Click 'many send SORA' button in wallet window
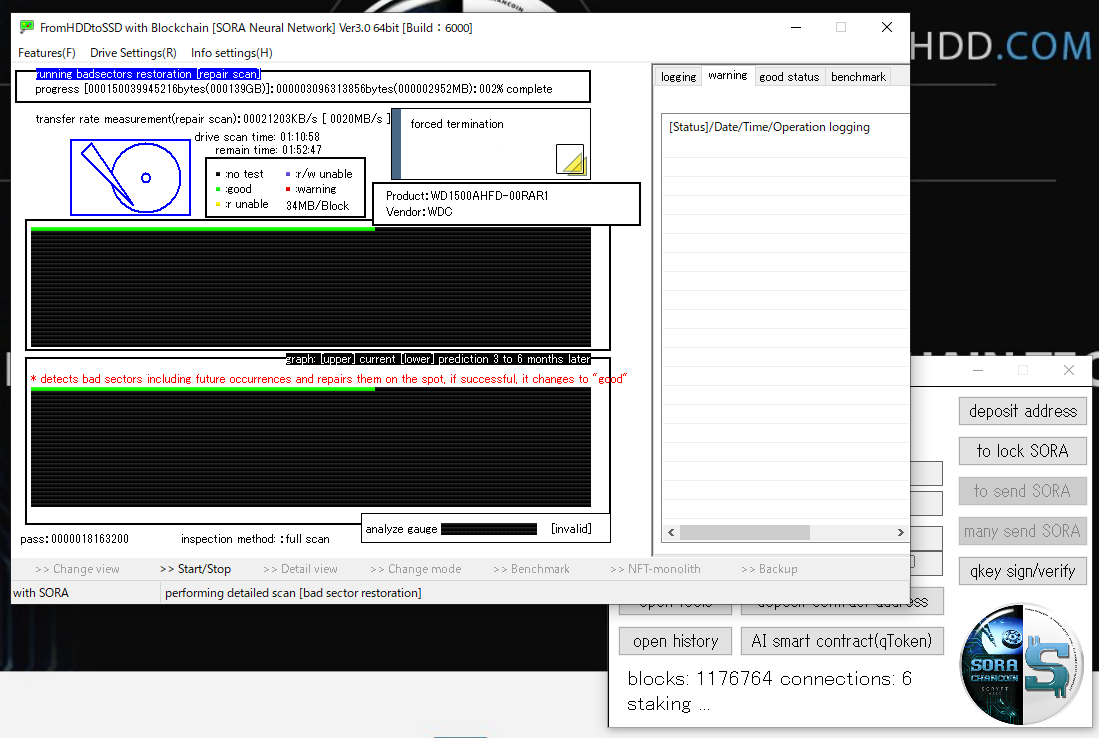 (x=1023, y=531)
